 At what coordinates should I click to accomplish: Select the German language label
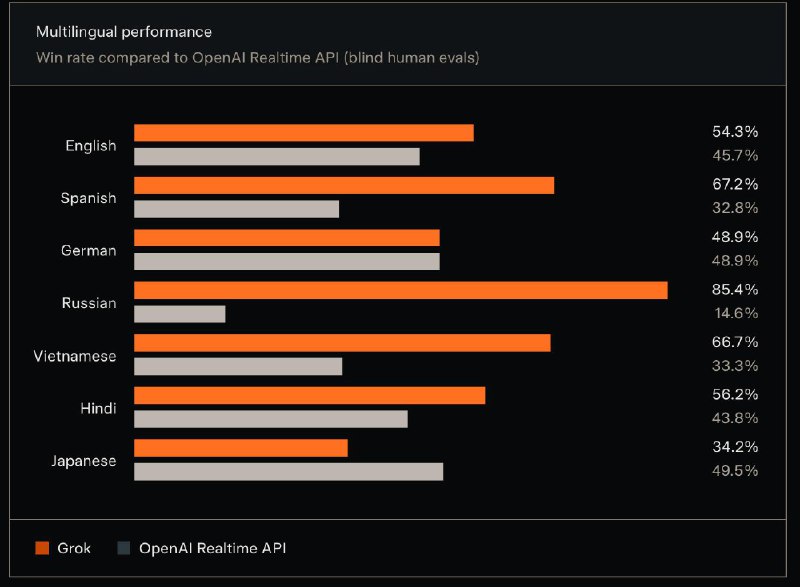[89, 251]
